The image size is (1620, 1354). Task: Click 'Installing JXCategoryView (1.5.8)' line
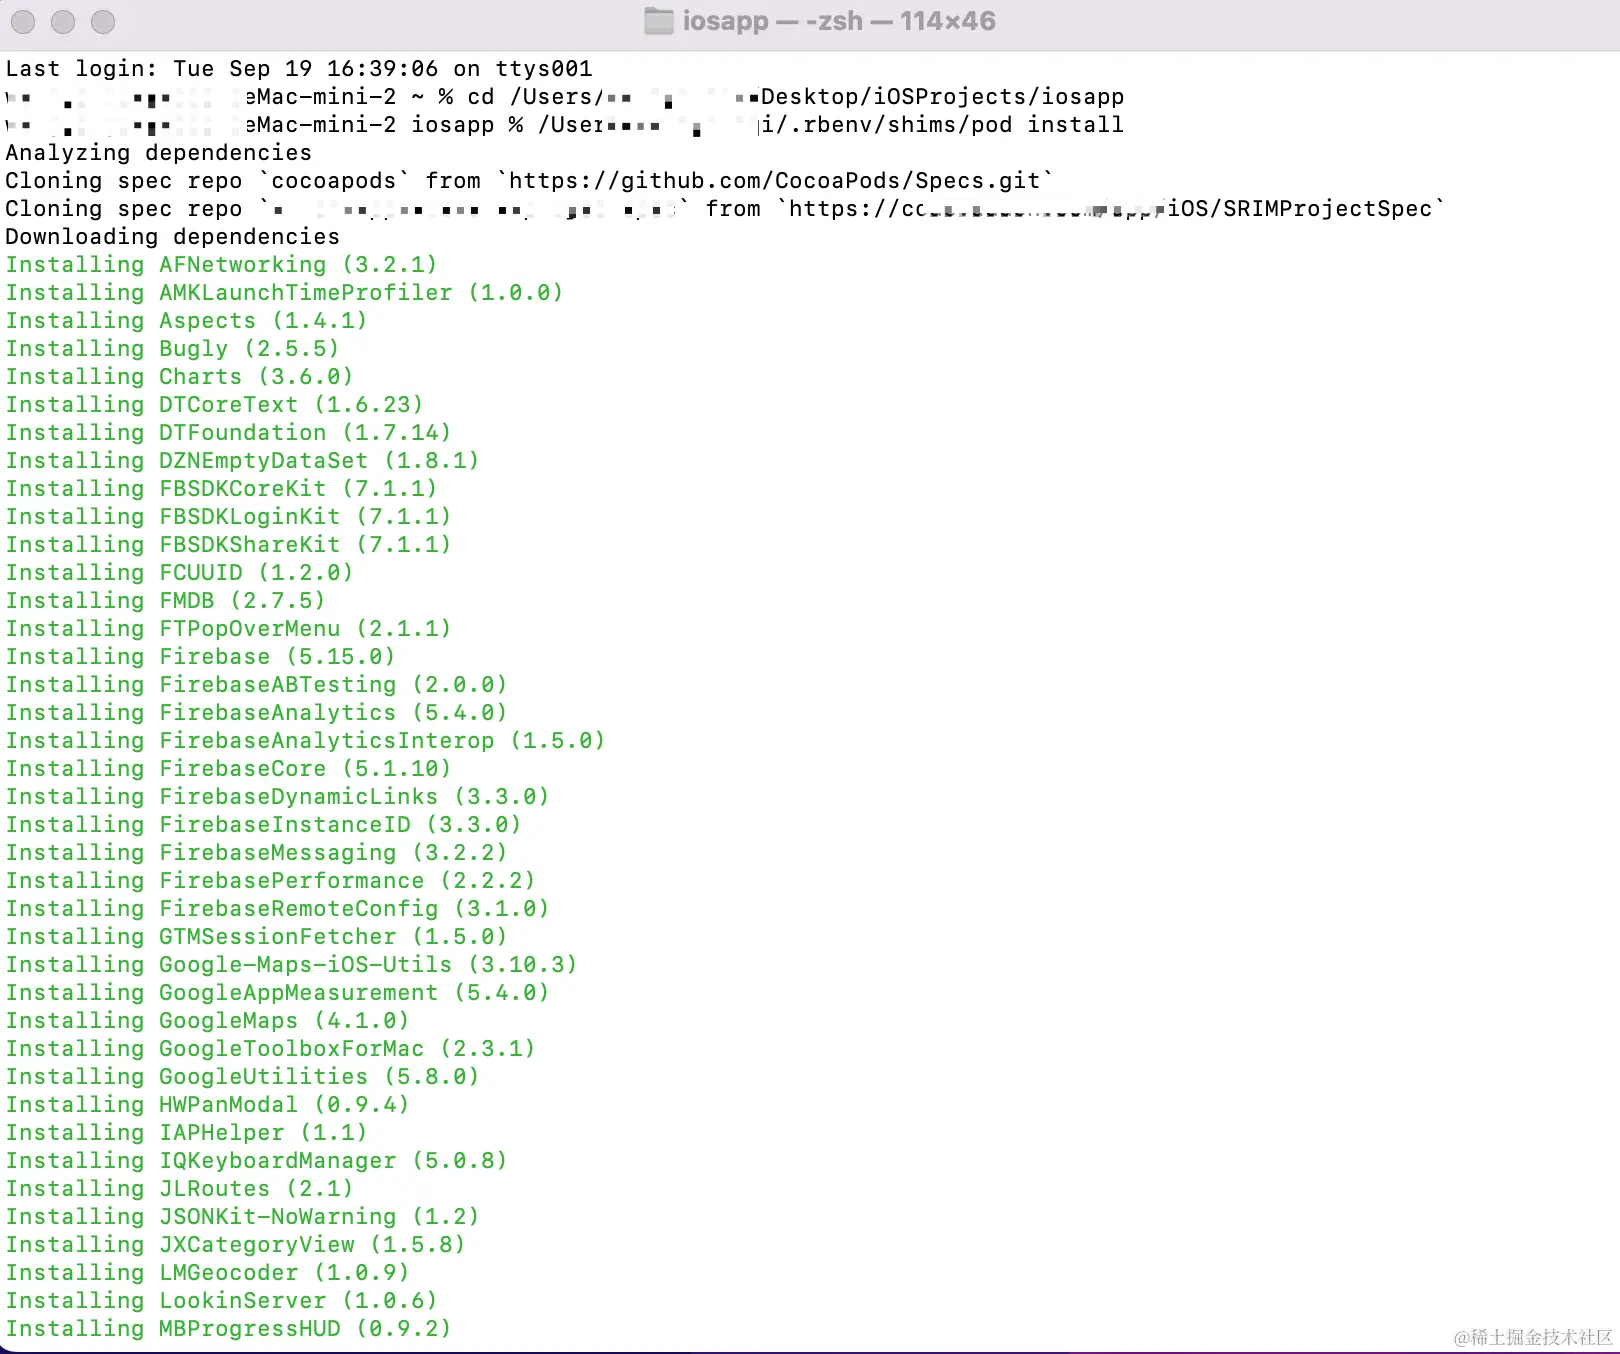pyautogui.click(x=236, y=1245)
